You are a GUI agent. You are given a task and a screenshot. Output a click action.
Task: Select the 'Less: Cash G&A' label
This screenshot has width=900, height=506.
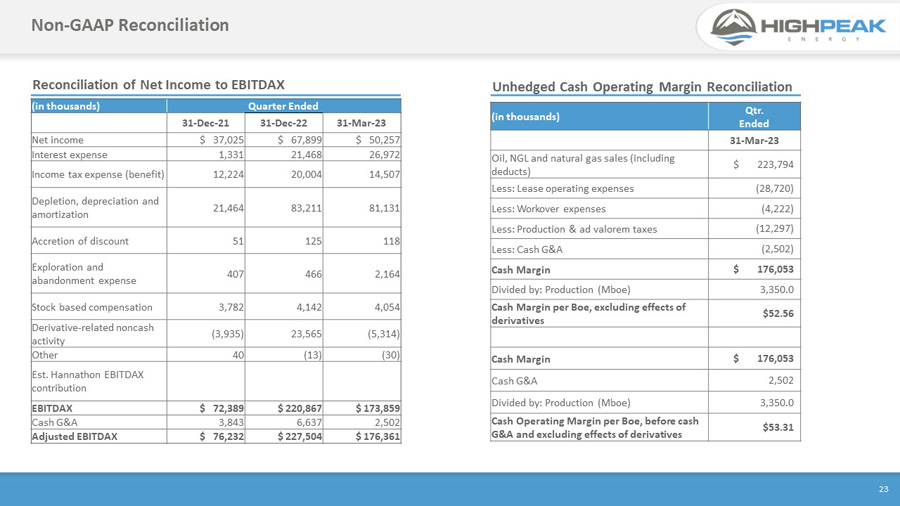(x=527, y=250)
